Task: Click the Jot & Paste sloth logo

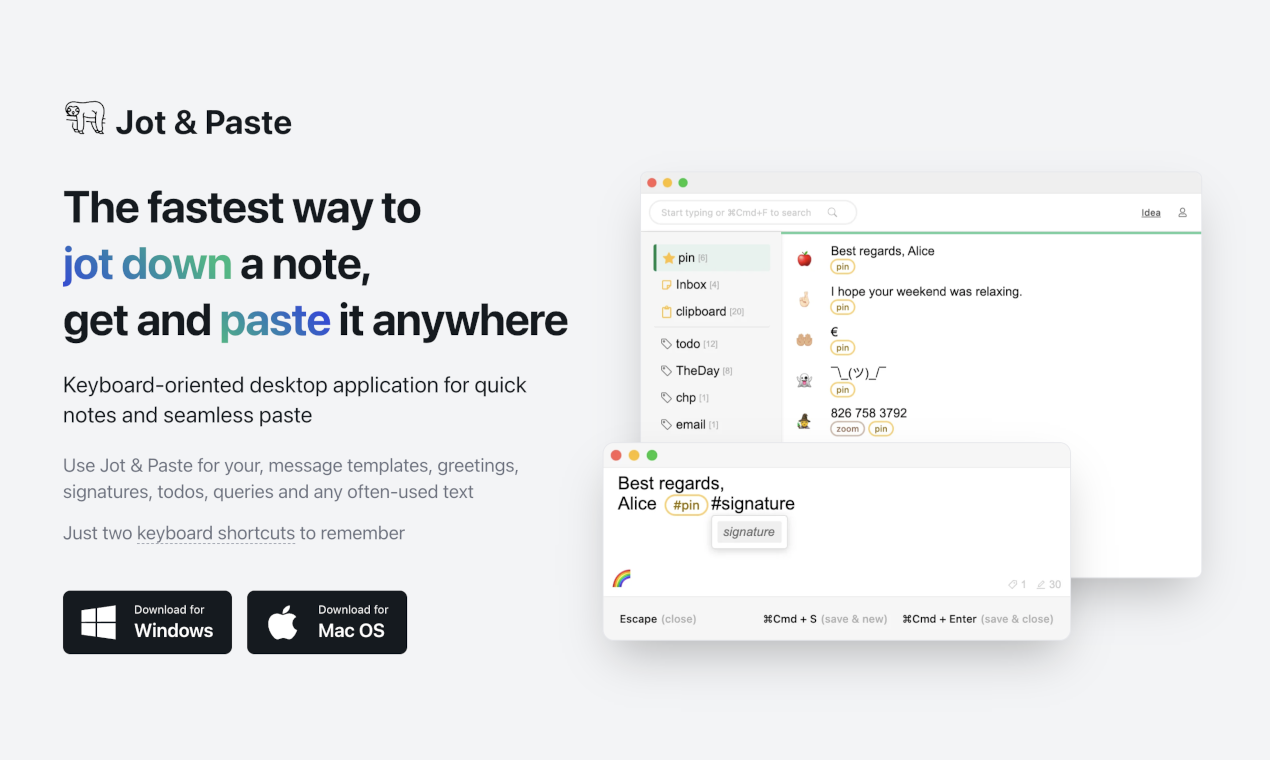Action: (85, 118)
